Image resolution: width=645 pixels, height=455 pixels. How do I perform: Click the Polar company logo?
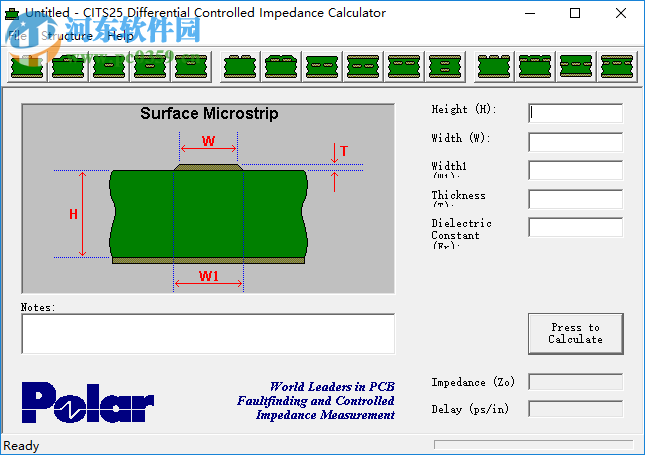pyautogui.click(x=88, y=402)
